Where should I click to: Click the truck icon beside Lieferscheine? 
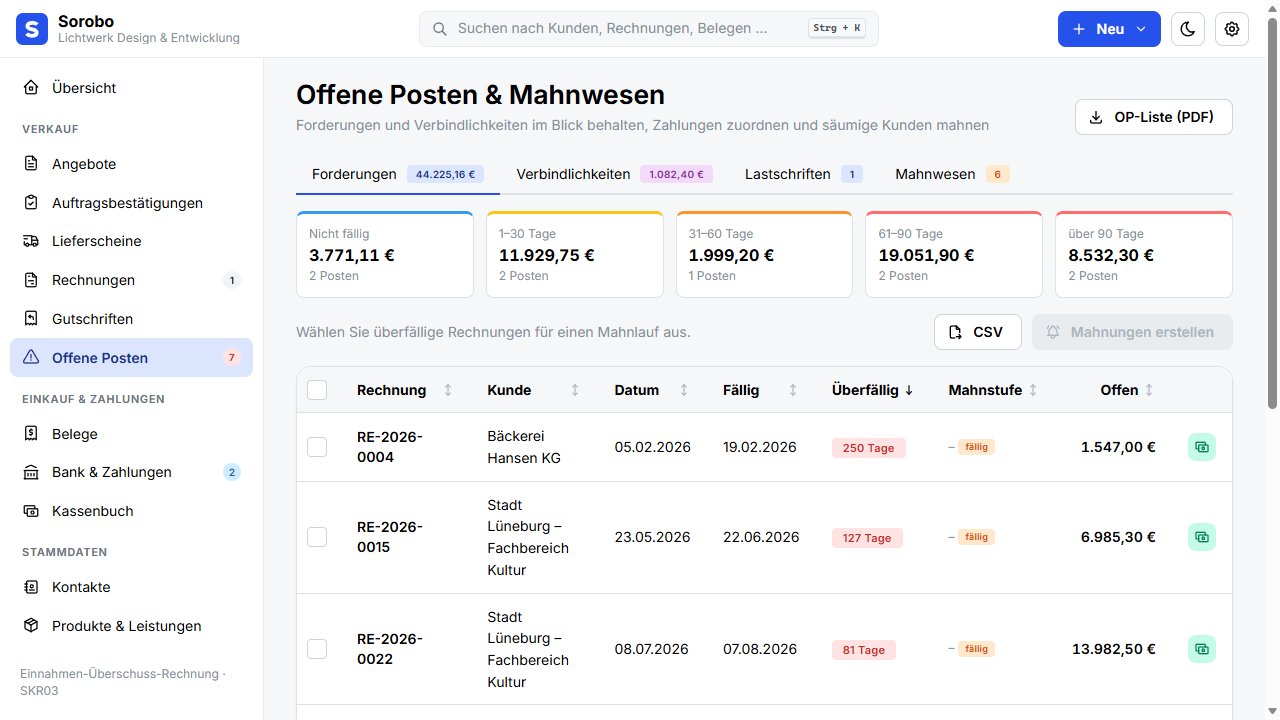pos(31,241)
